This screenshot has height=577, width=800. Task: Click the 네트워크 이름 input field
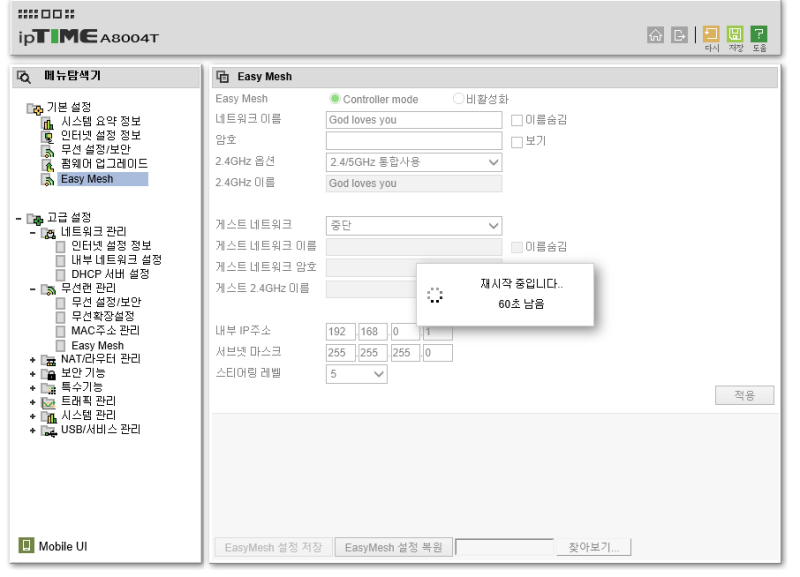click(412, 120)
